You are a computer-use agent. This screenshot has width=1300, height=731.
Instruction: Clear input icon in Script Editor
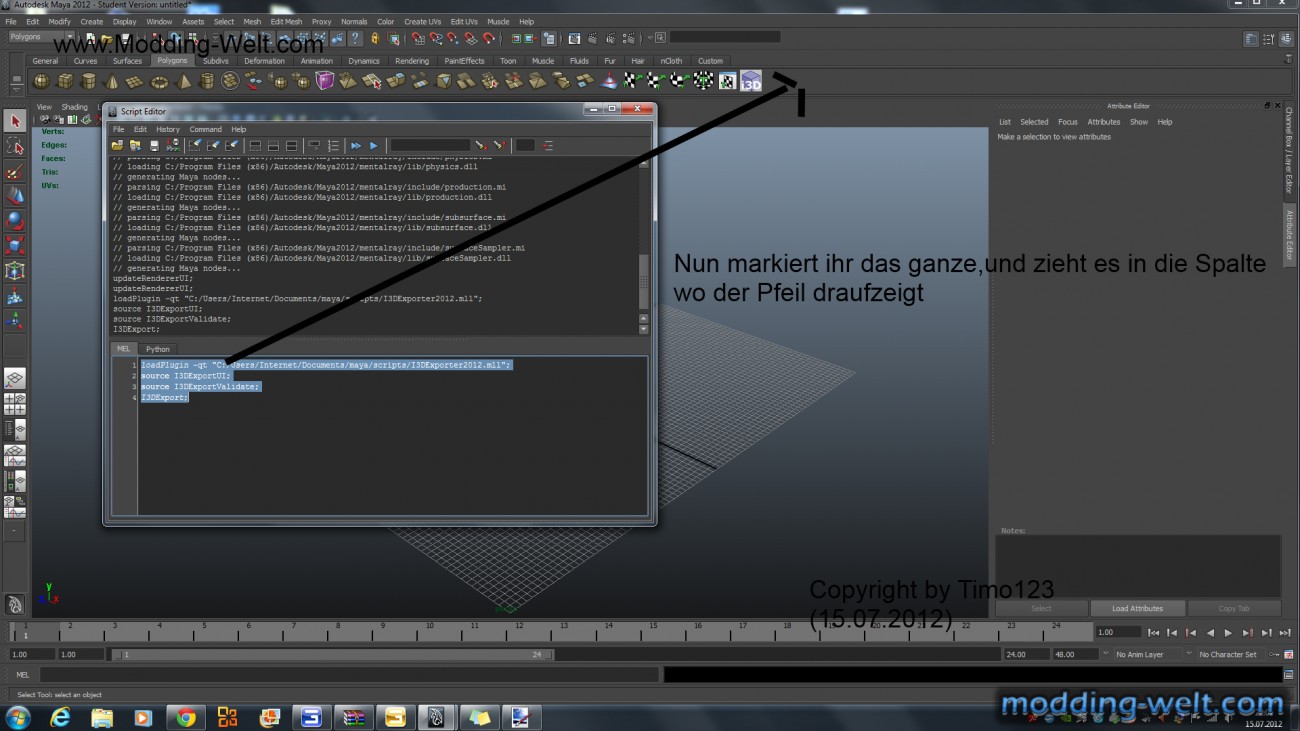[x=214, y=146]
